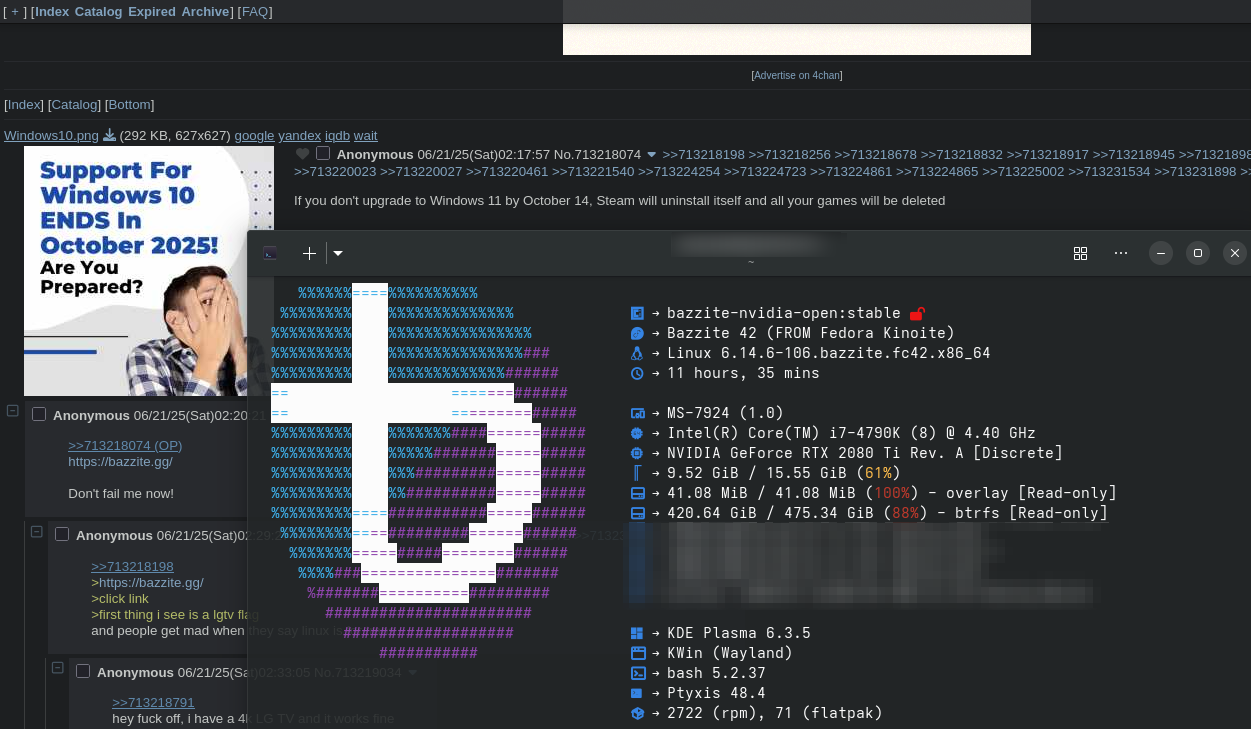The width and height of the screenshot is (1251, 729).
Task: Open backlink >>713218256 in OP header
Action: [790, 155]
